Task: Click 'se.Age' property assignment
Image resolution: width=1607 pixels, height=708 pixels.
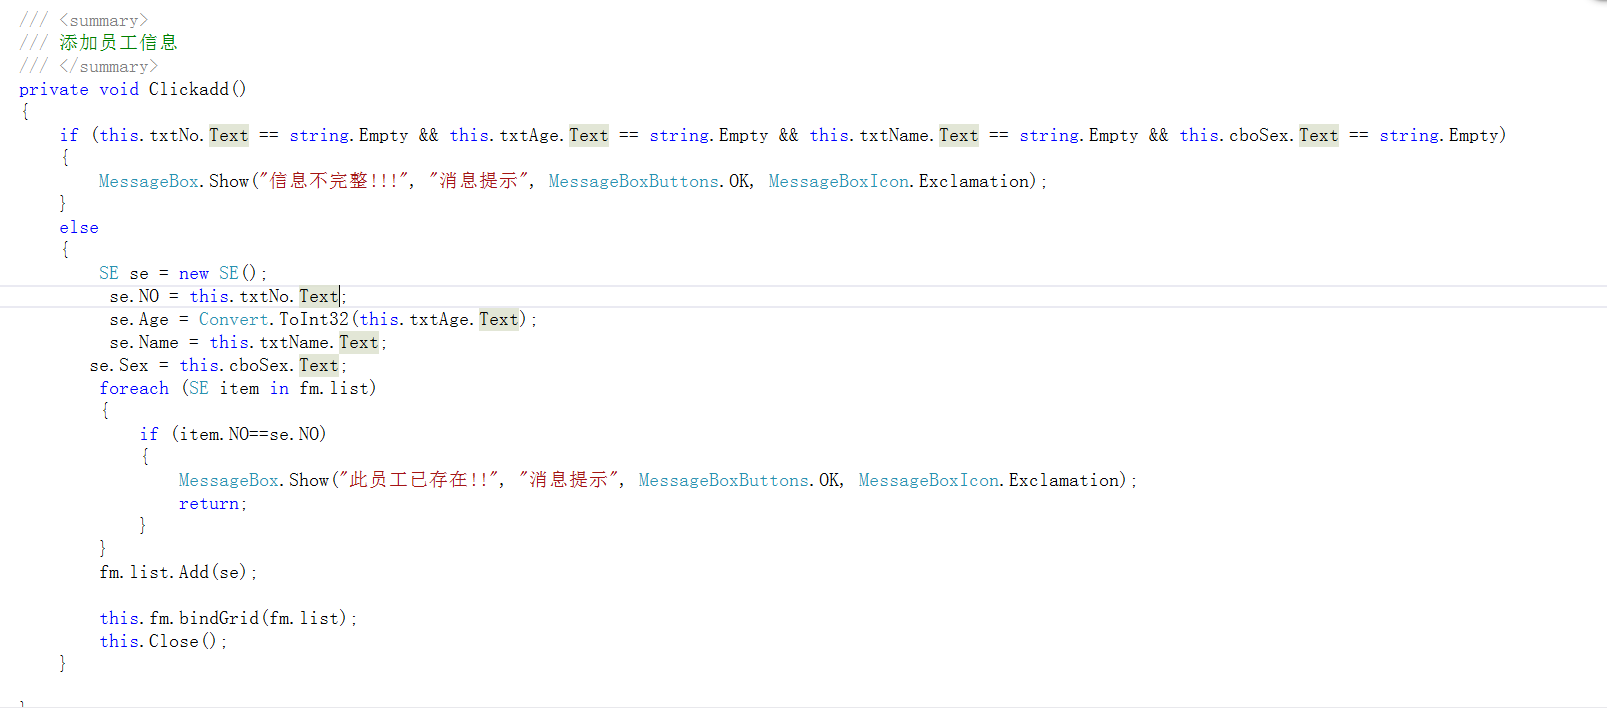Action: point(139,319)
